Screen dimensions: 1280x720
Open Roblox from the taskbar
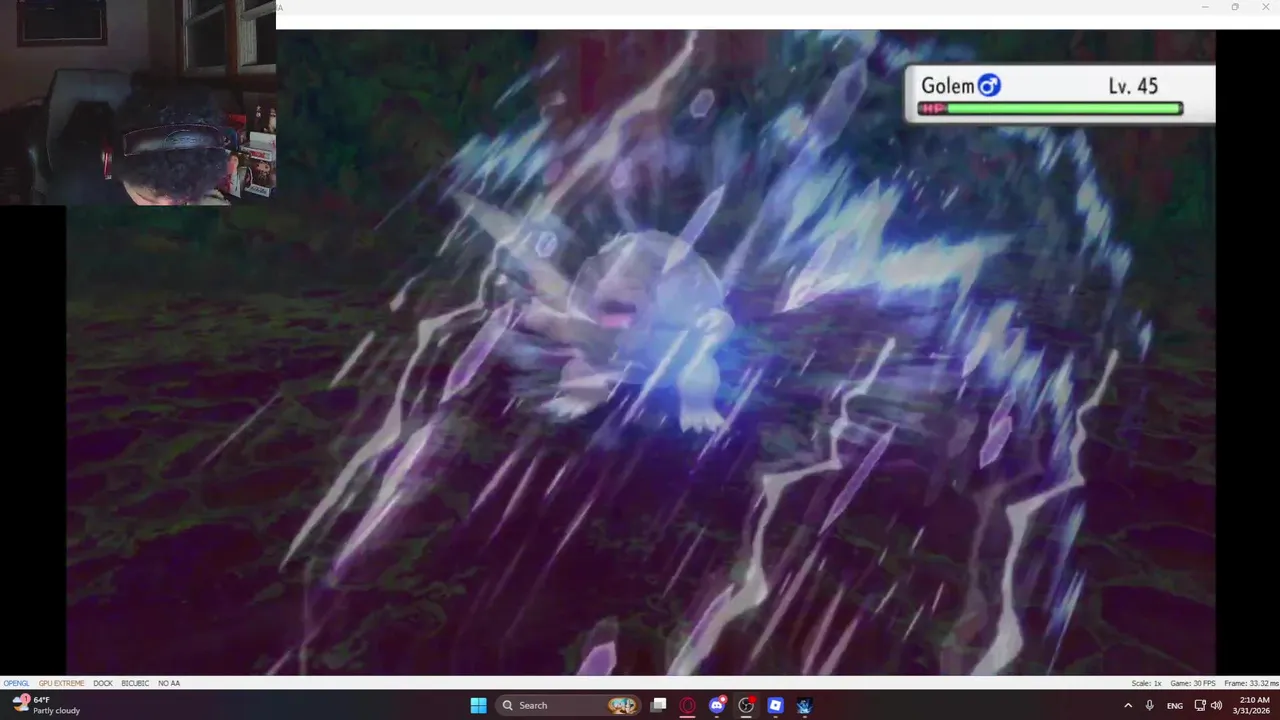click(775, 705)
